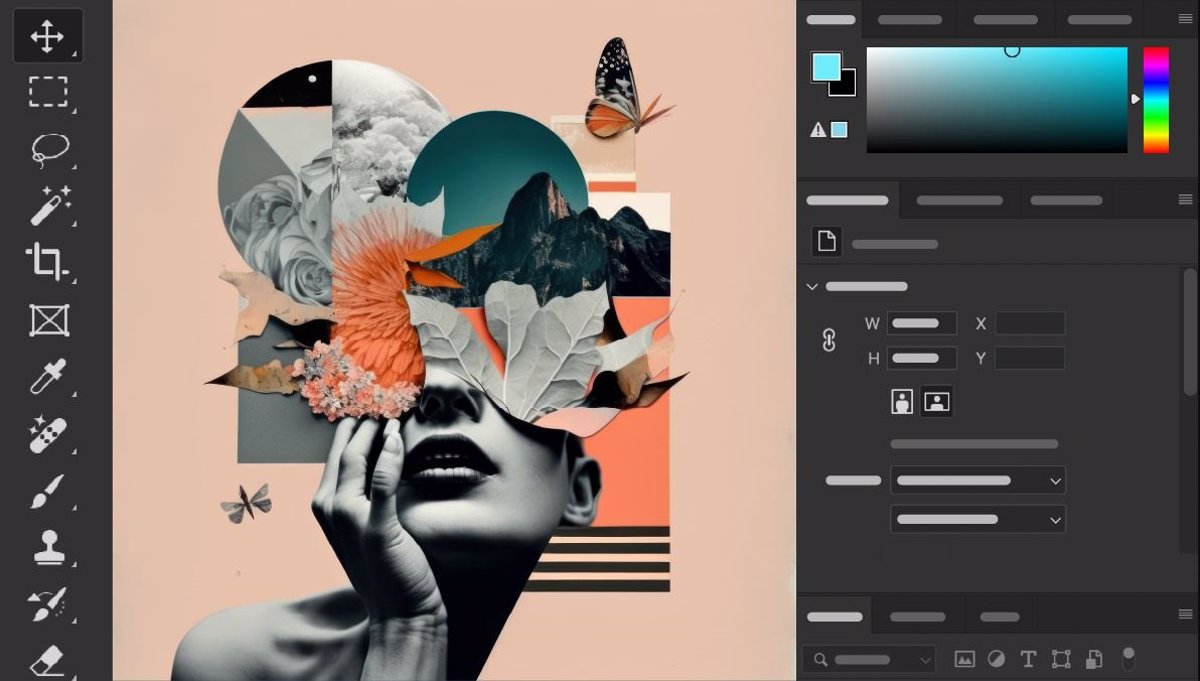Set canvas to landscape orientation
Screen dimensions: 1200x681
936,402
